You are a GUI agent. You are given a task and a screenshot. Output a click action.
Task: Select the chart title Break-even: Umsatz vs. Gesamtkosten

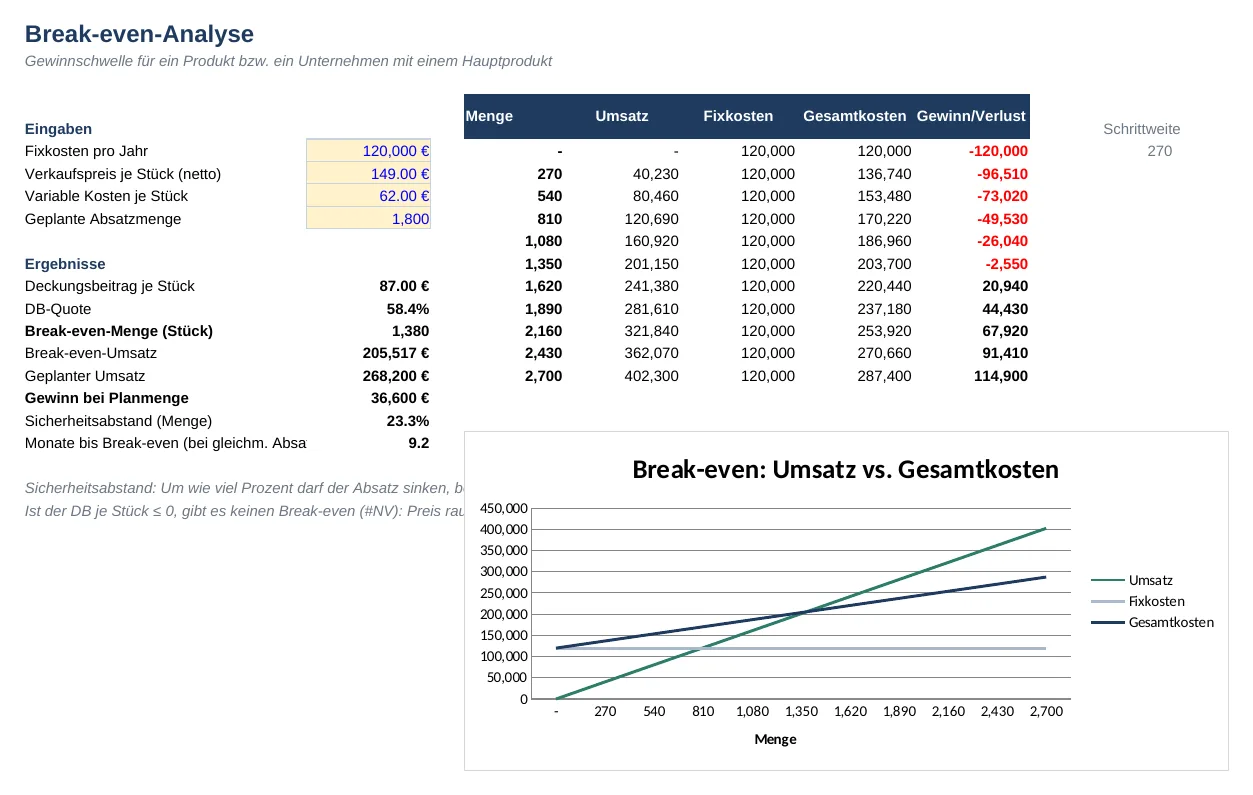click(x=845, y=469)
